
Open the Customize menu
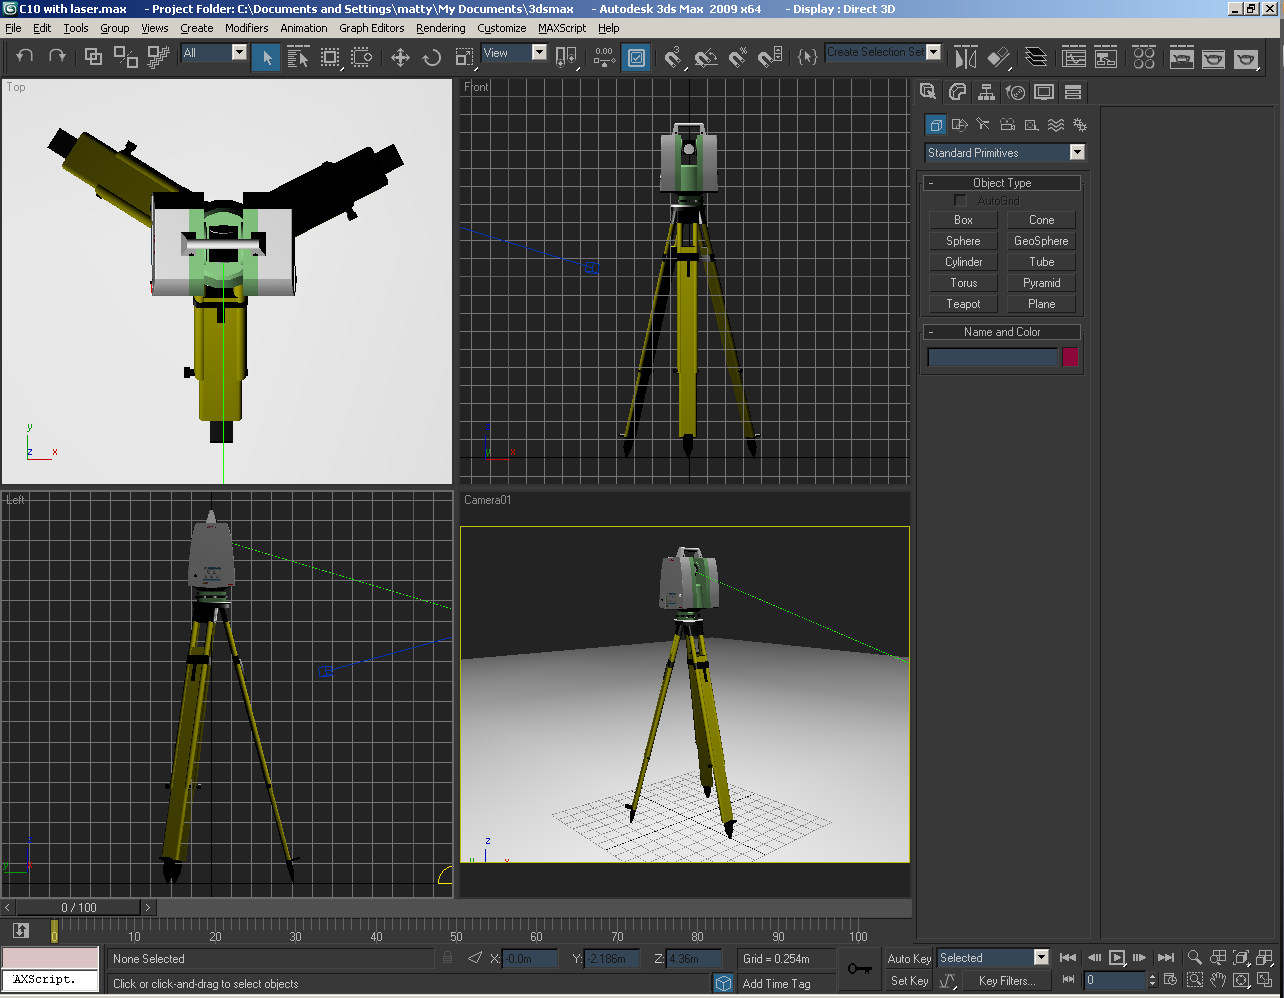pos(502,28)
